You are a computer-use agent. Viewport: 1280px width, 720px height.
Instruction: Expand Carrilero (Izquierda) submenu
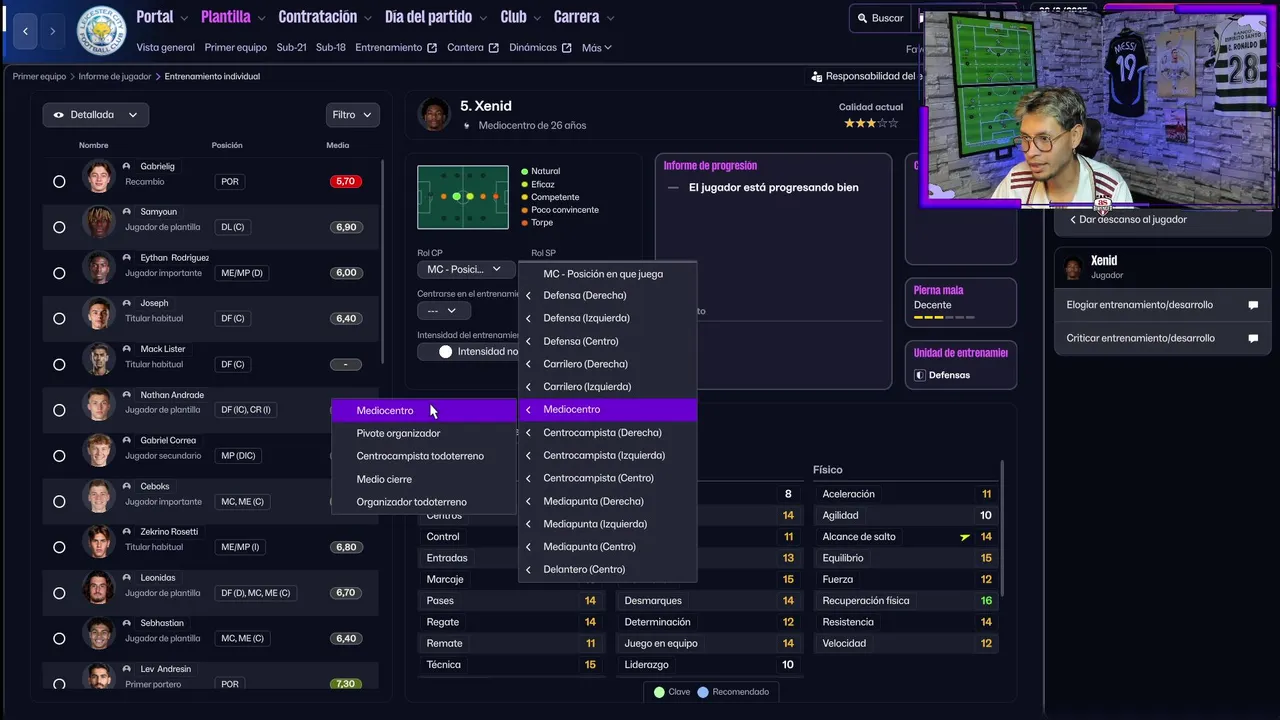point(607,387)
